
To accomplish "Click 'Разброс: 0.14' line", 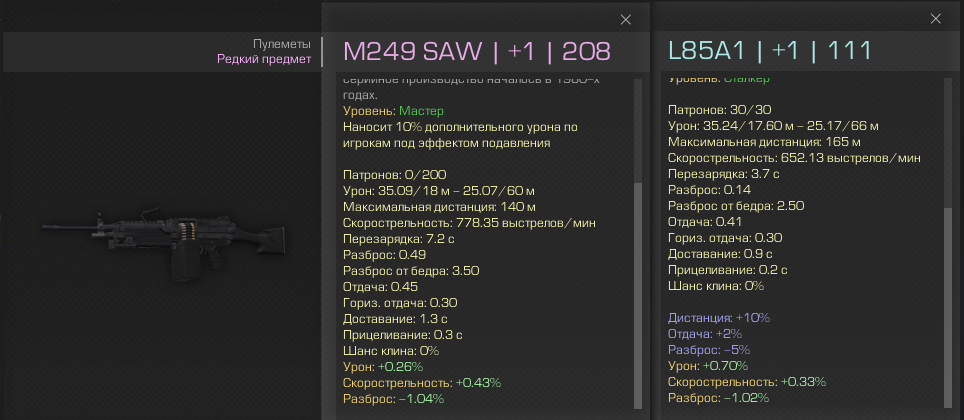I will [x=709, y=190].
